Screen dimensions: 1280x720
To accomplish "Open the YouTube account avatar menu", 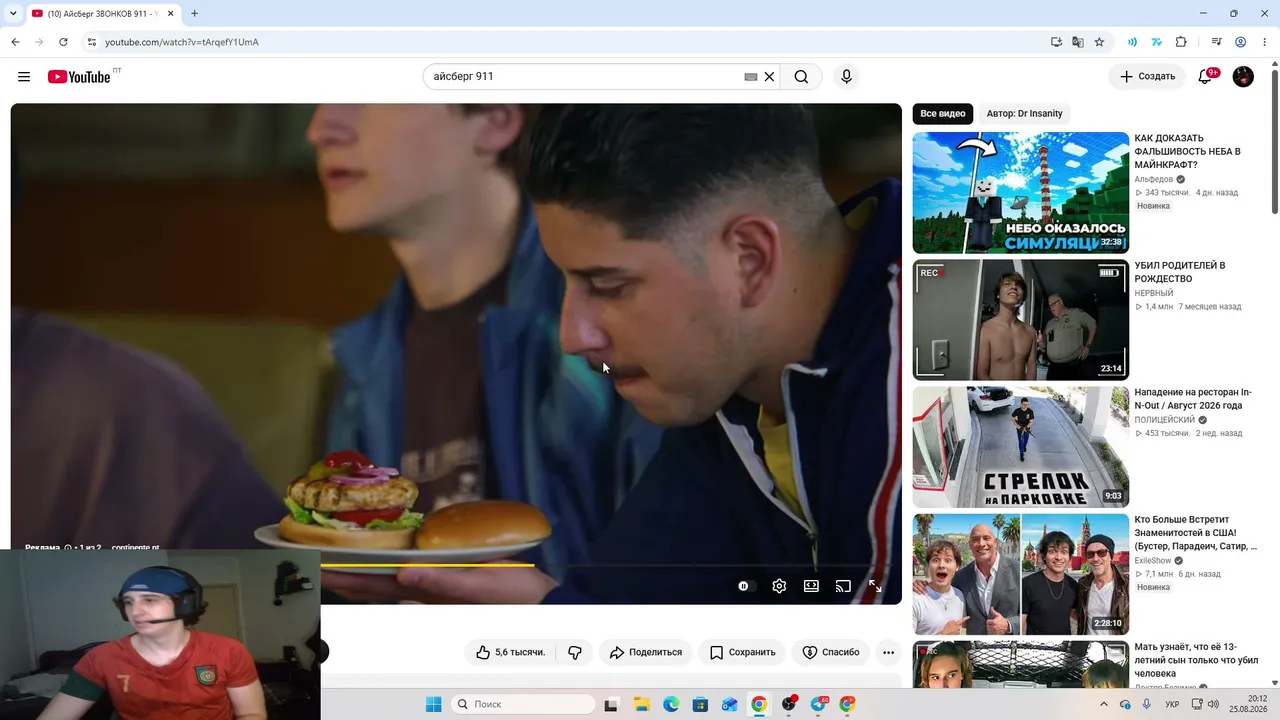I will pos(1243,77).
